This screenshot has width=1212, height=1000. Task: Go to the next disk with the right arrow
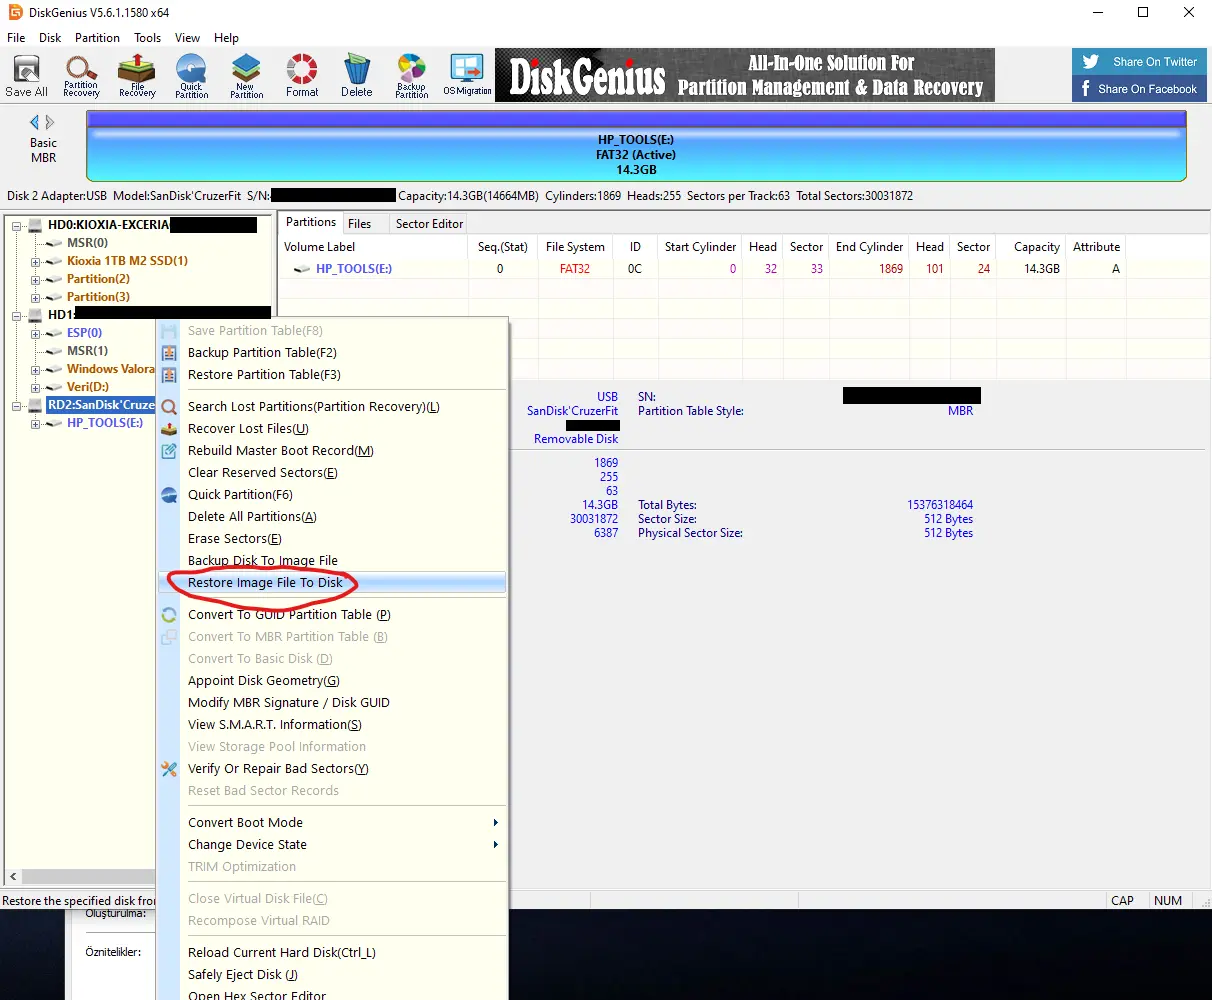click(x=50, y=122)
